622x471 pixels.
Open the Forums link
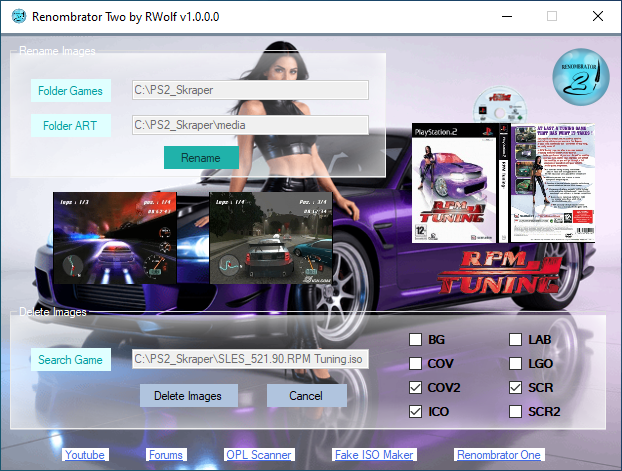click(166, 455)
